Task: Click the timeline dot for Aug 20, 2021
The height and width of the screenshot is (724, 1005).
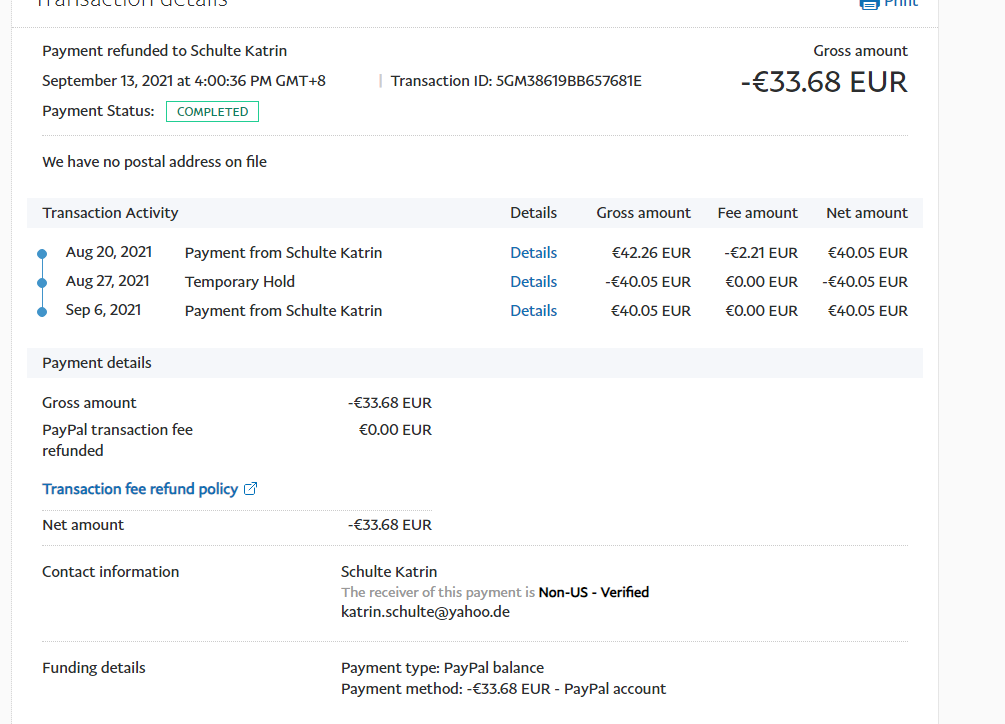Action: coord(42,254)
